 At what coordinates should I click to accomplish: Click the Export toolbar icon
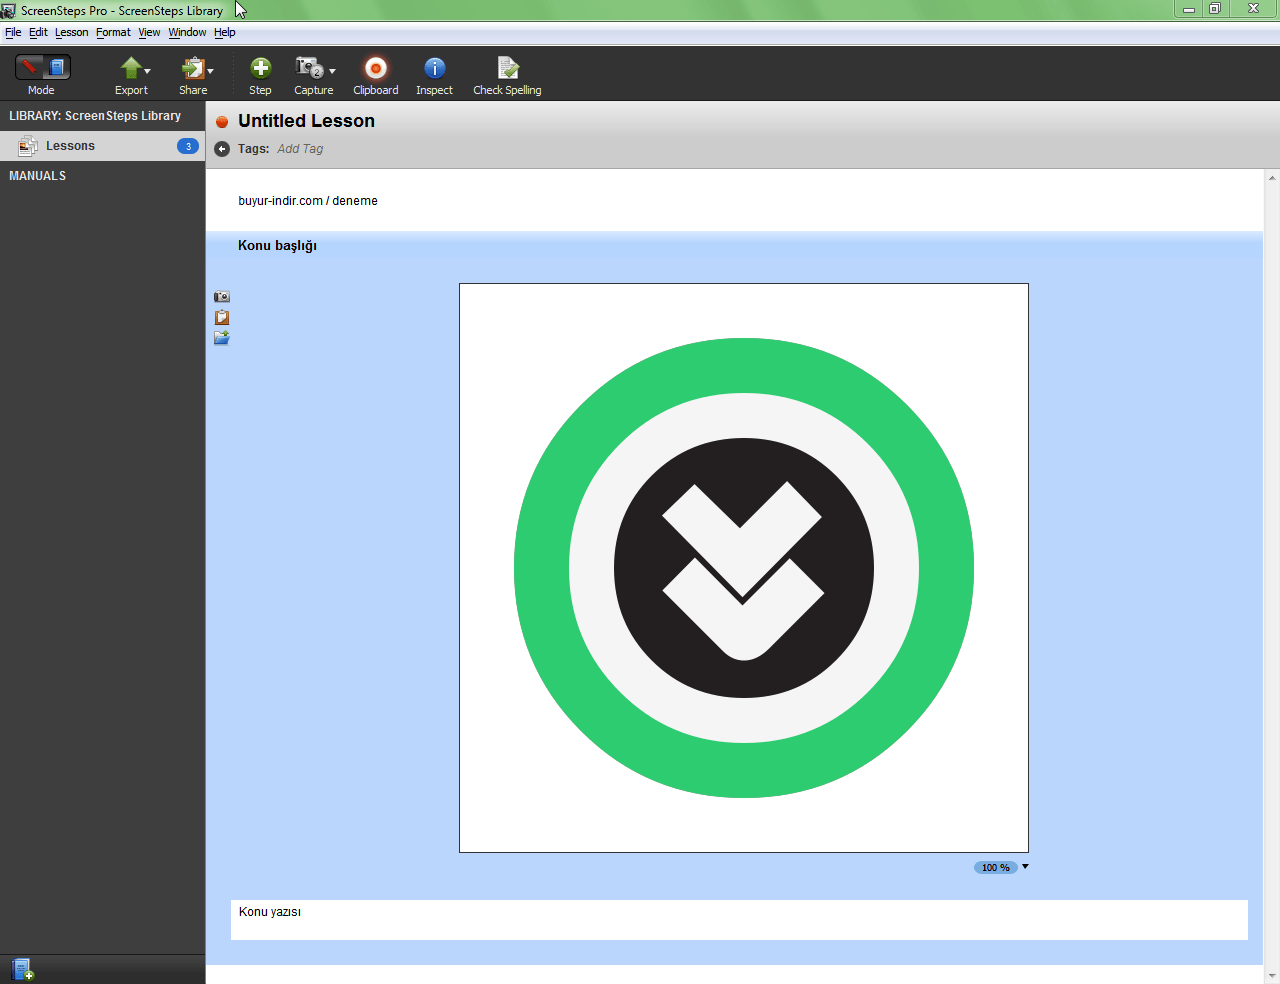coord(131,67)
